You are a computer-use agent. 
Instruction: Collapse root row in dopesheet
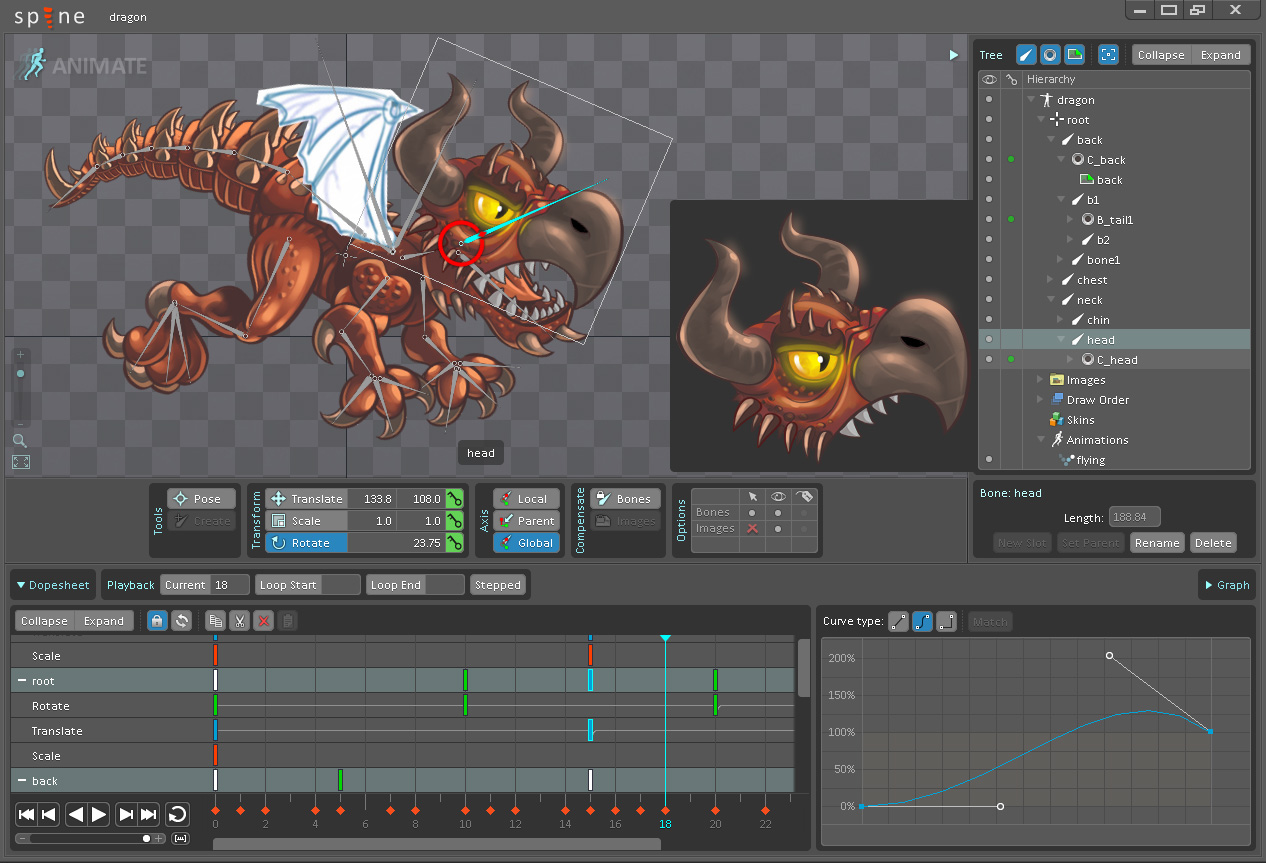(x=21, y=680)
